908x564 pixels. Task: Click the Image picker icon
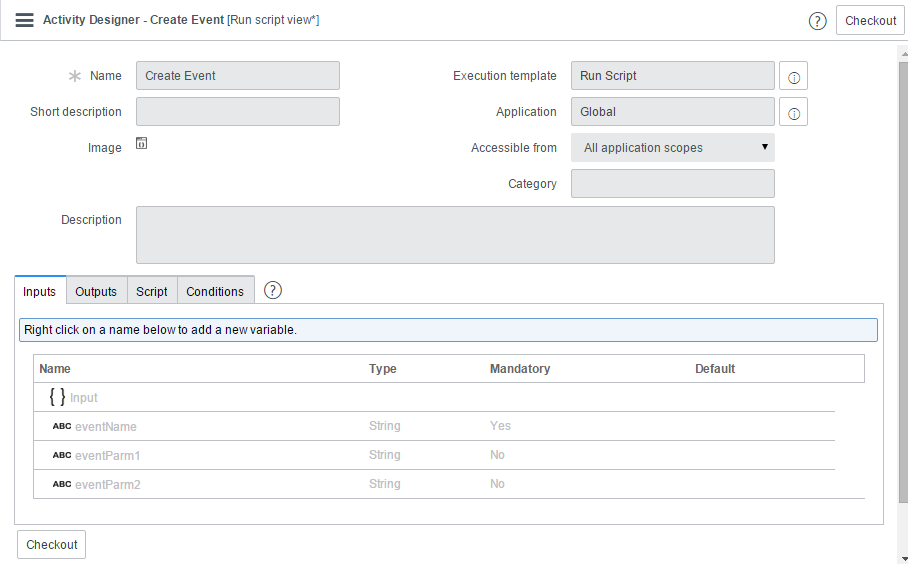pos(141,143)
